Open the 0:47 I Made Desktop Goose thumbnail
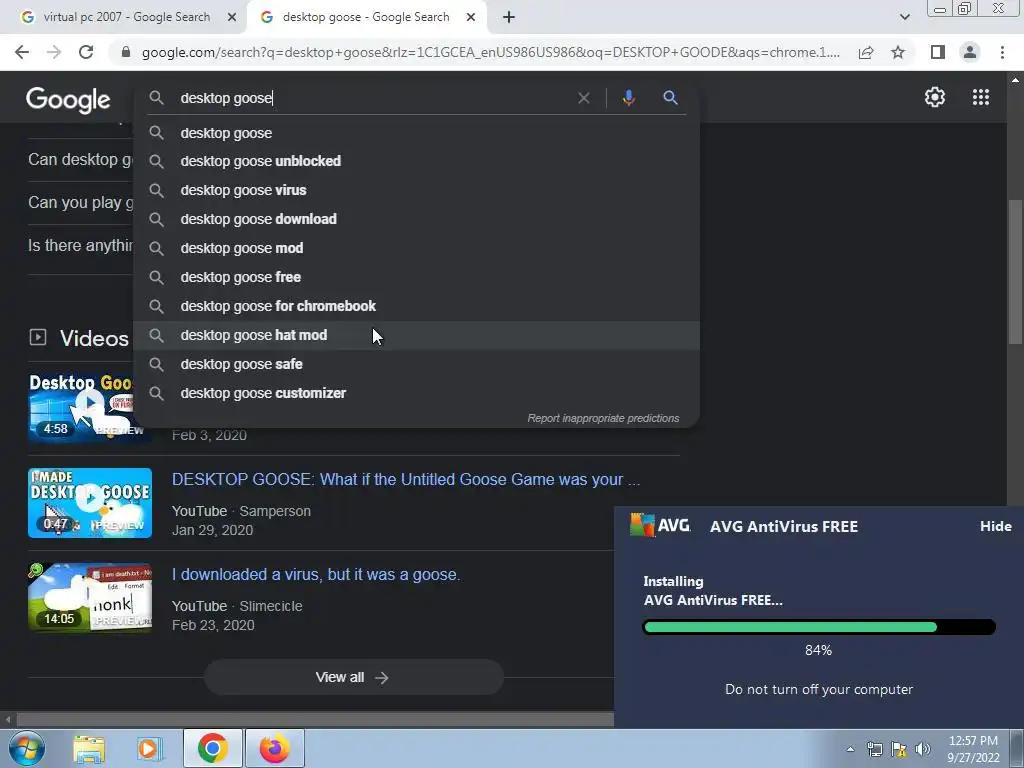Viewport: 1024px width, 768px height. click(x=90, y=503)
